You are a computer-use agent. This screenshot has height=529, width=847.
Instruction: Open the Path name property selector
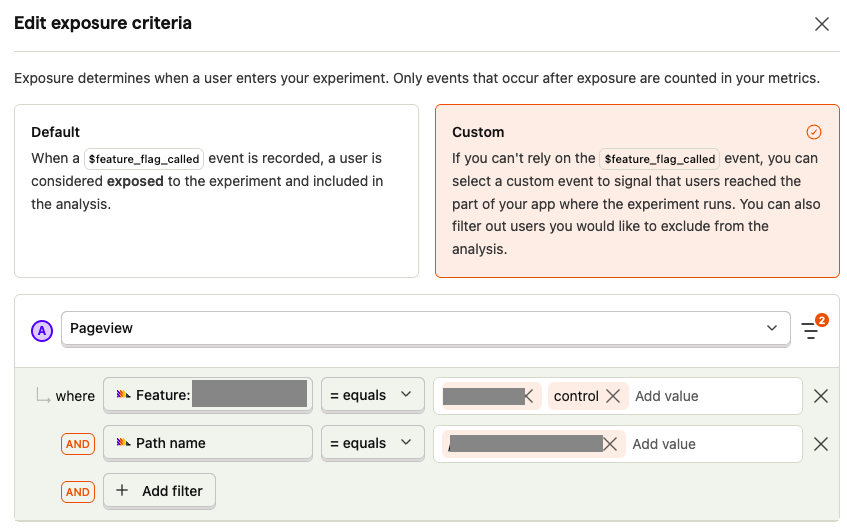click(x=208, y=443)
